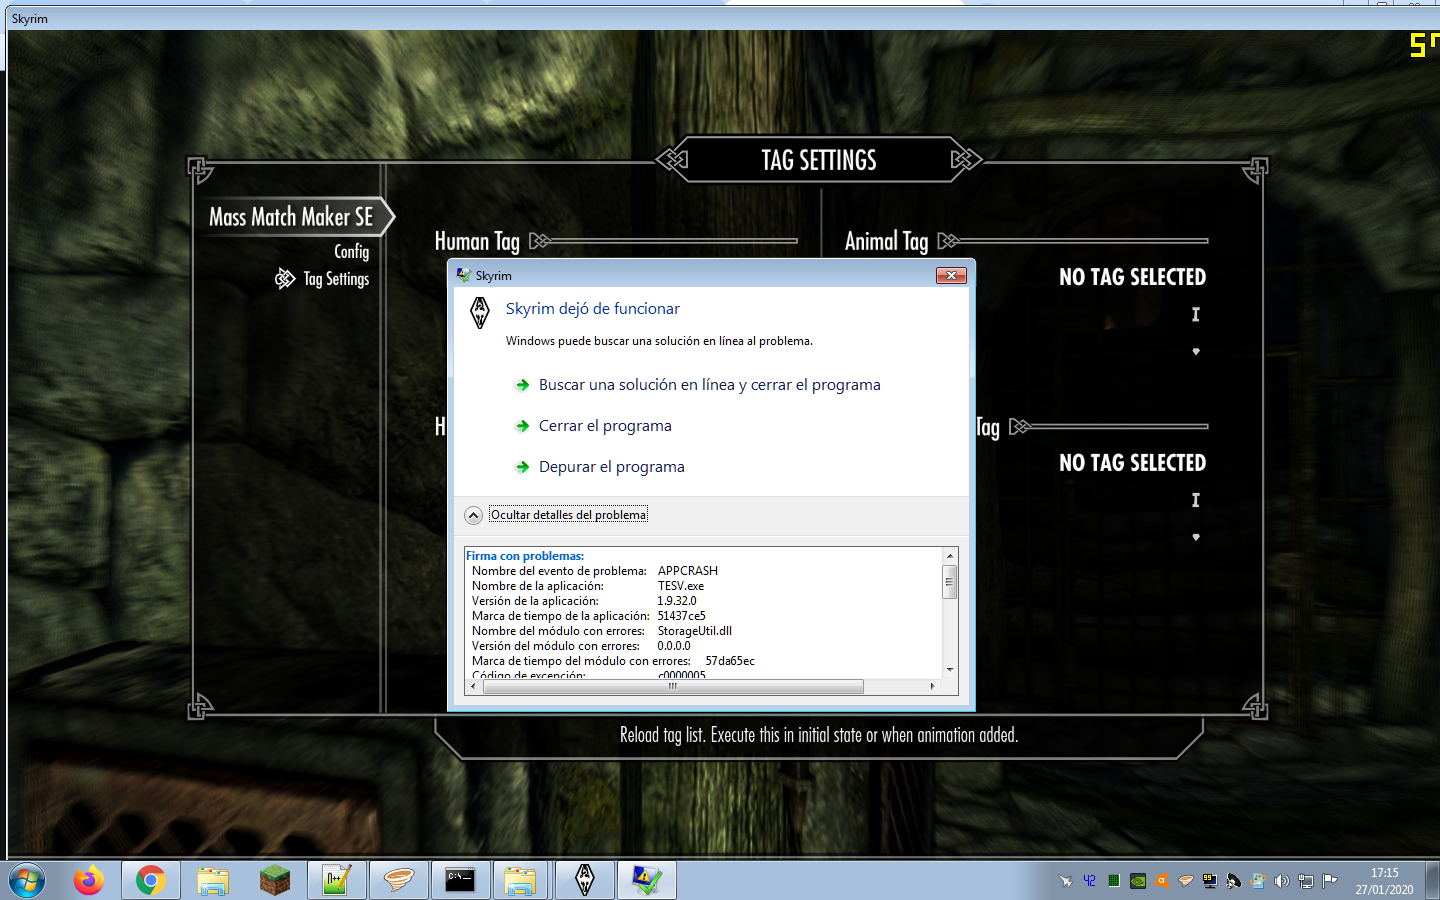Click the StorageUtil.dll module name
The height and width of the screenshot is (900, 1440).
694,631
